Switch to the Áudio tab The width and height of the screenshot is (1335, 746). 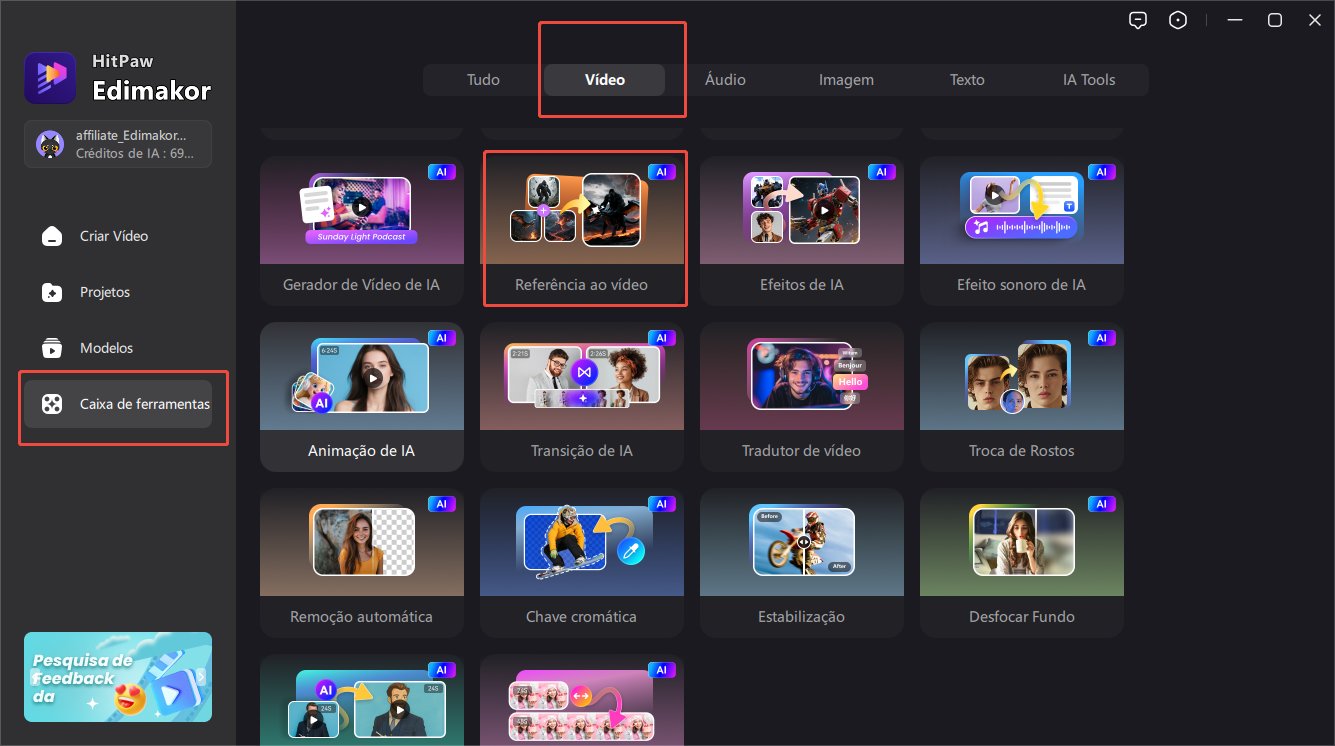pyautogui.click(x=725, y=80)
